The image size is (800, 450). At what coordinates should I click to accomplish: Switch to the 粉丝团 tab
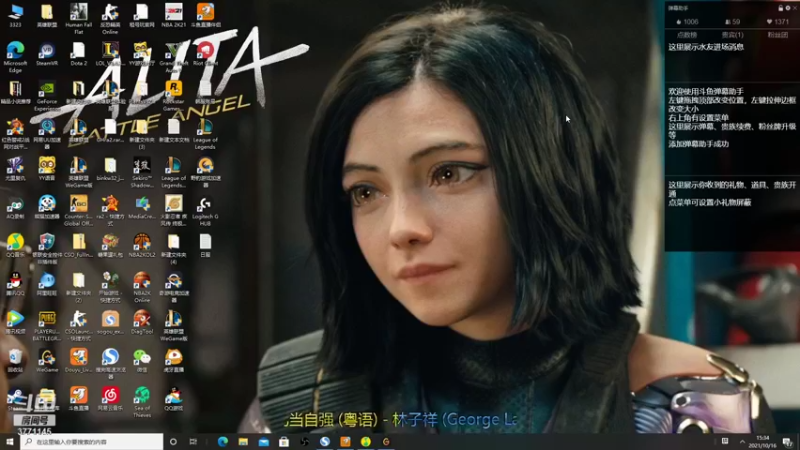pyautogui.click(x=778, y=35)
